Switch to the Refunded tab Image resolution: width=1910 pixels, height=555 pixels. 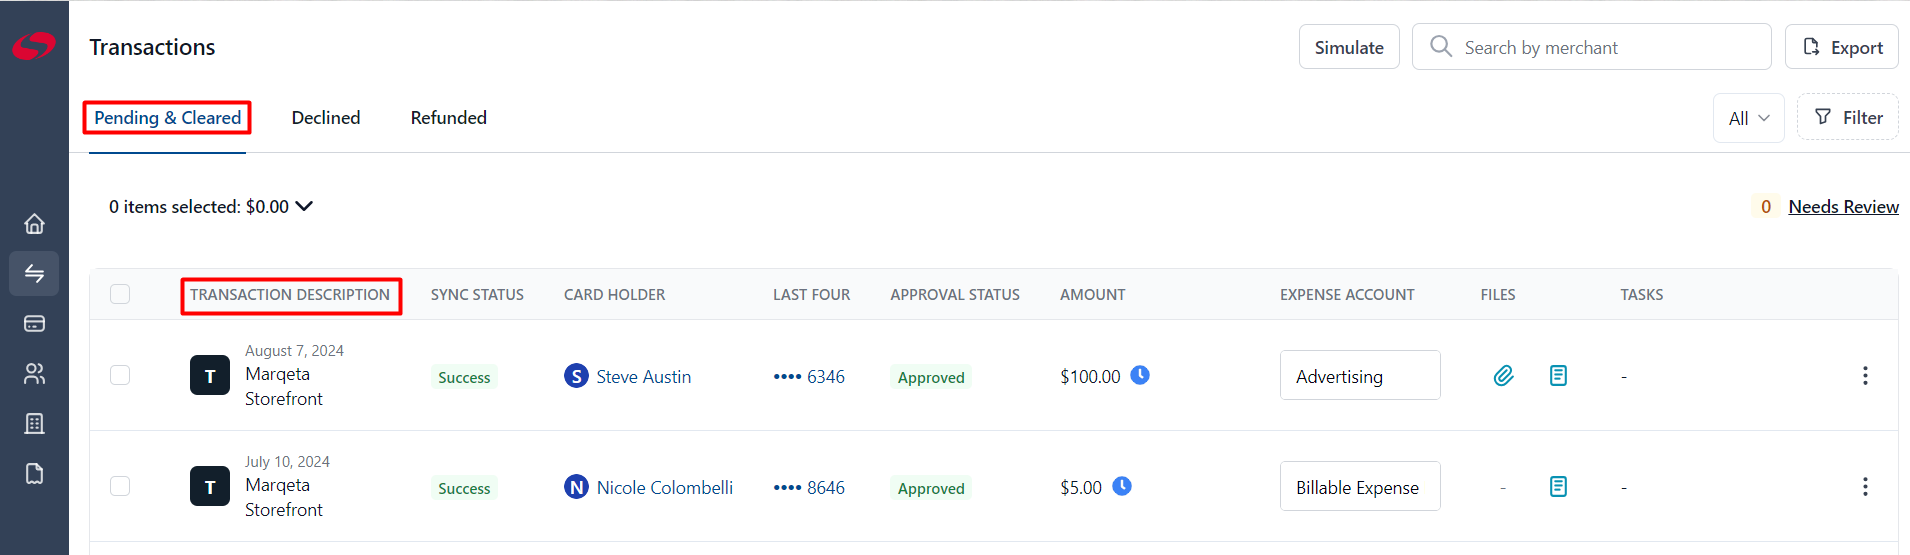pos(449,118)
